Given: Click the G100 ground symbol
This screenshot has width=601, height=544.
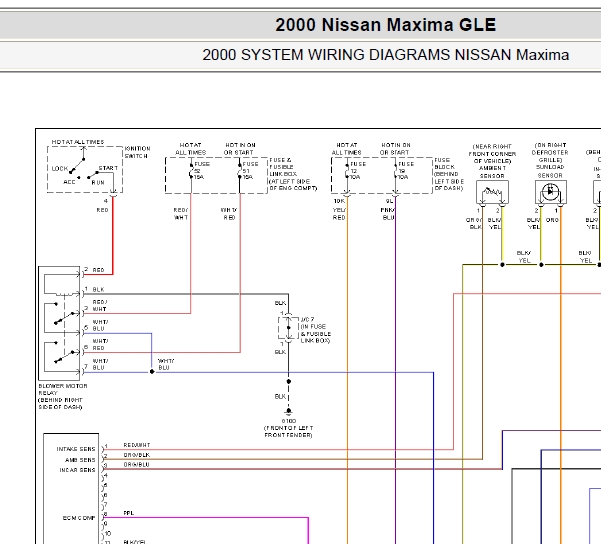Looking at the screenshot, I should (x=289, y=411).
